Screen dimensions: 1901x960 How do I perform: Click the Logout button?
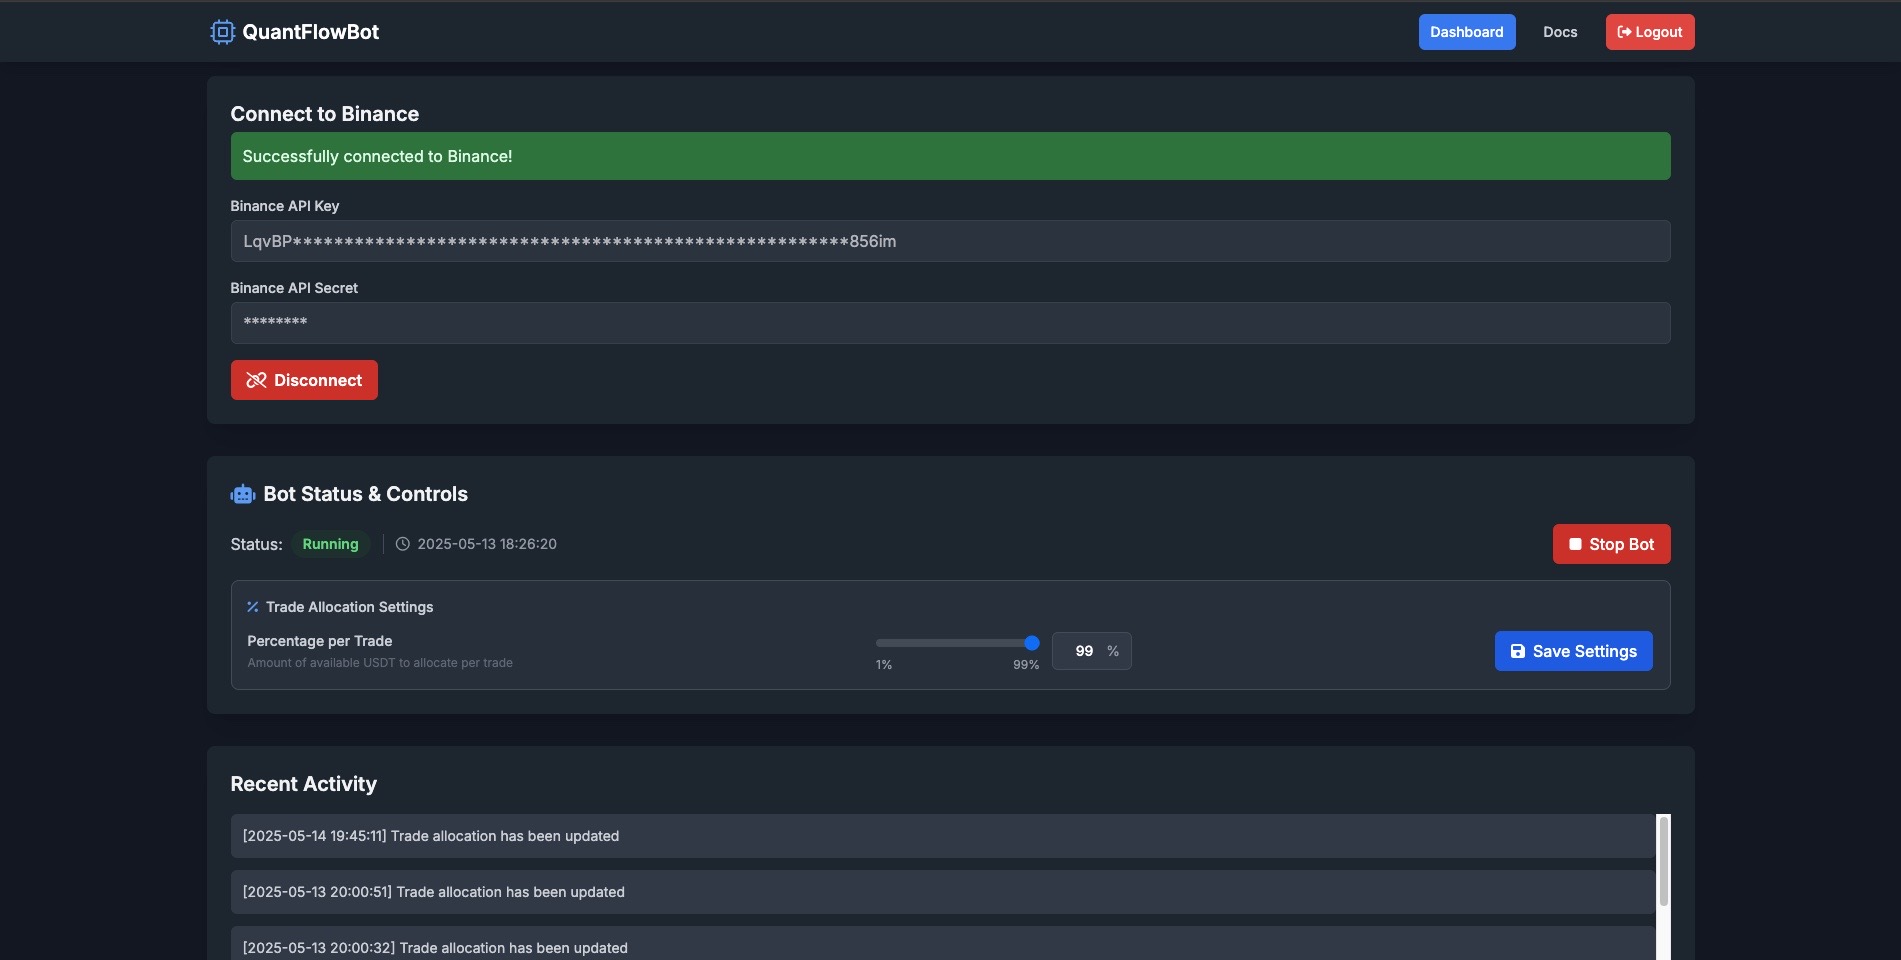(1649, 31)
